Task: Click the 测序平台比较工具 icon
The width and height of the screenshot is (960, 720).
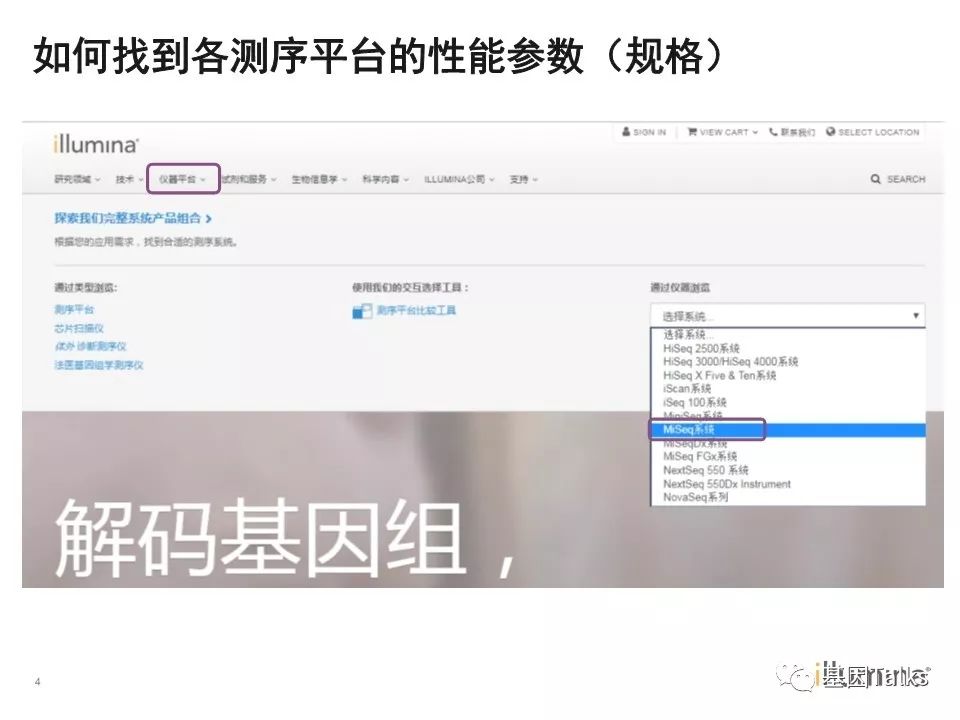Action: [x=362, y=312]
